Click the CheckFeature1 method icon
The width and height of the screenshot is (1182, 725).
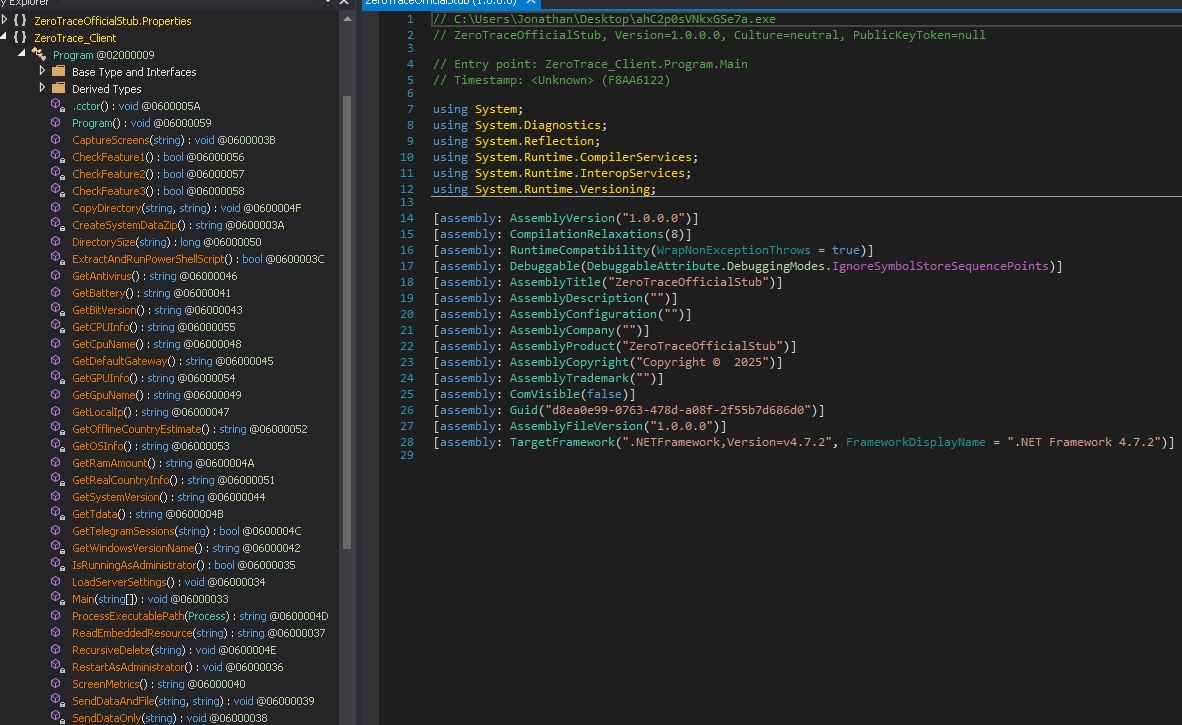pos(57,157)
